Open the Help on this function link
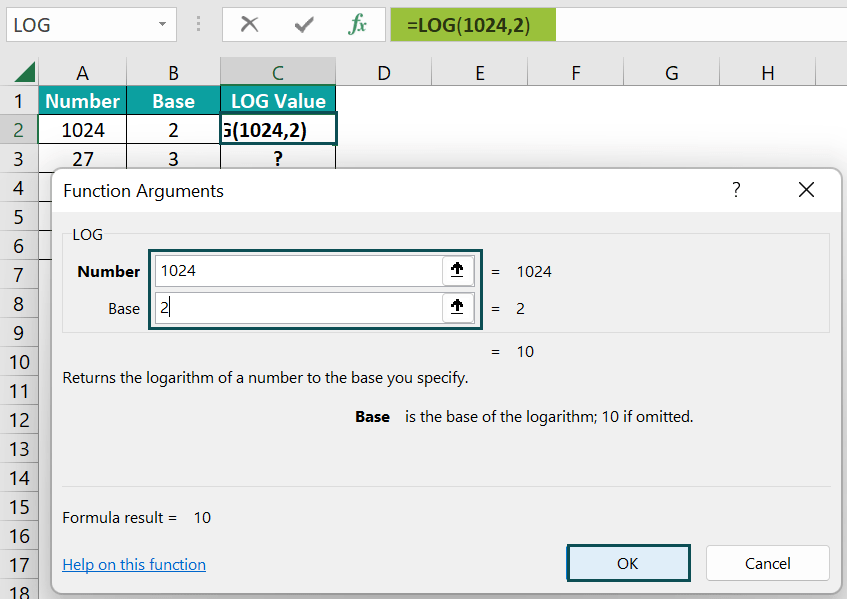This screenshot has width=847, height=599. coord(133,563)
